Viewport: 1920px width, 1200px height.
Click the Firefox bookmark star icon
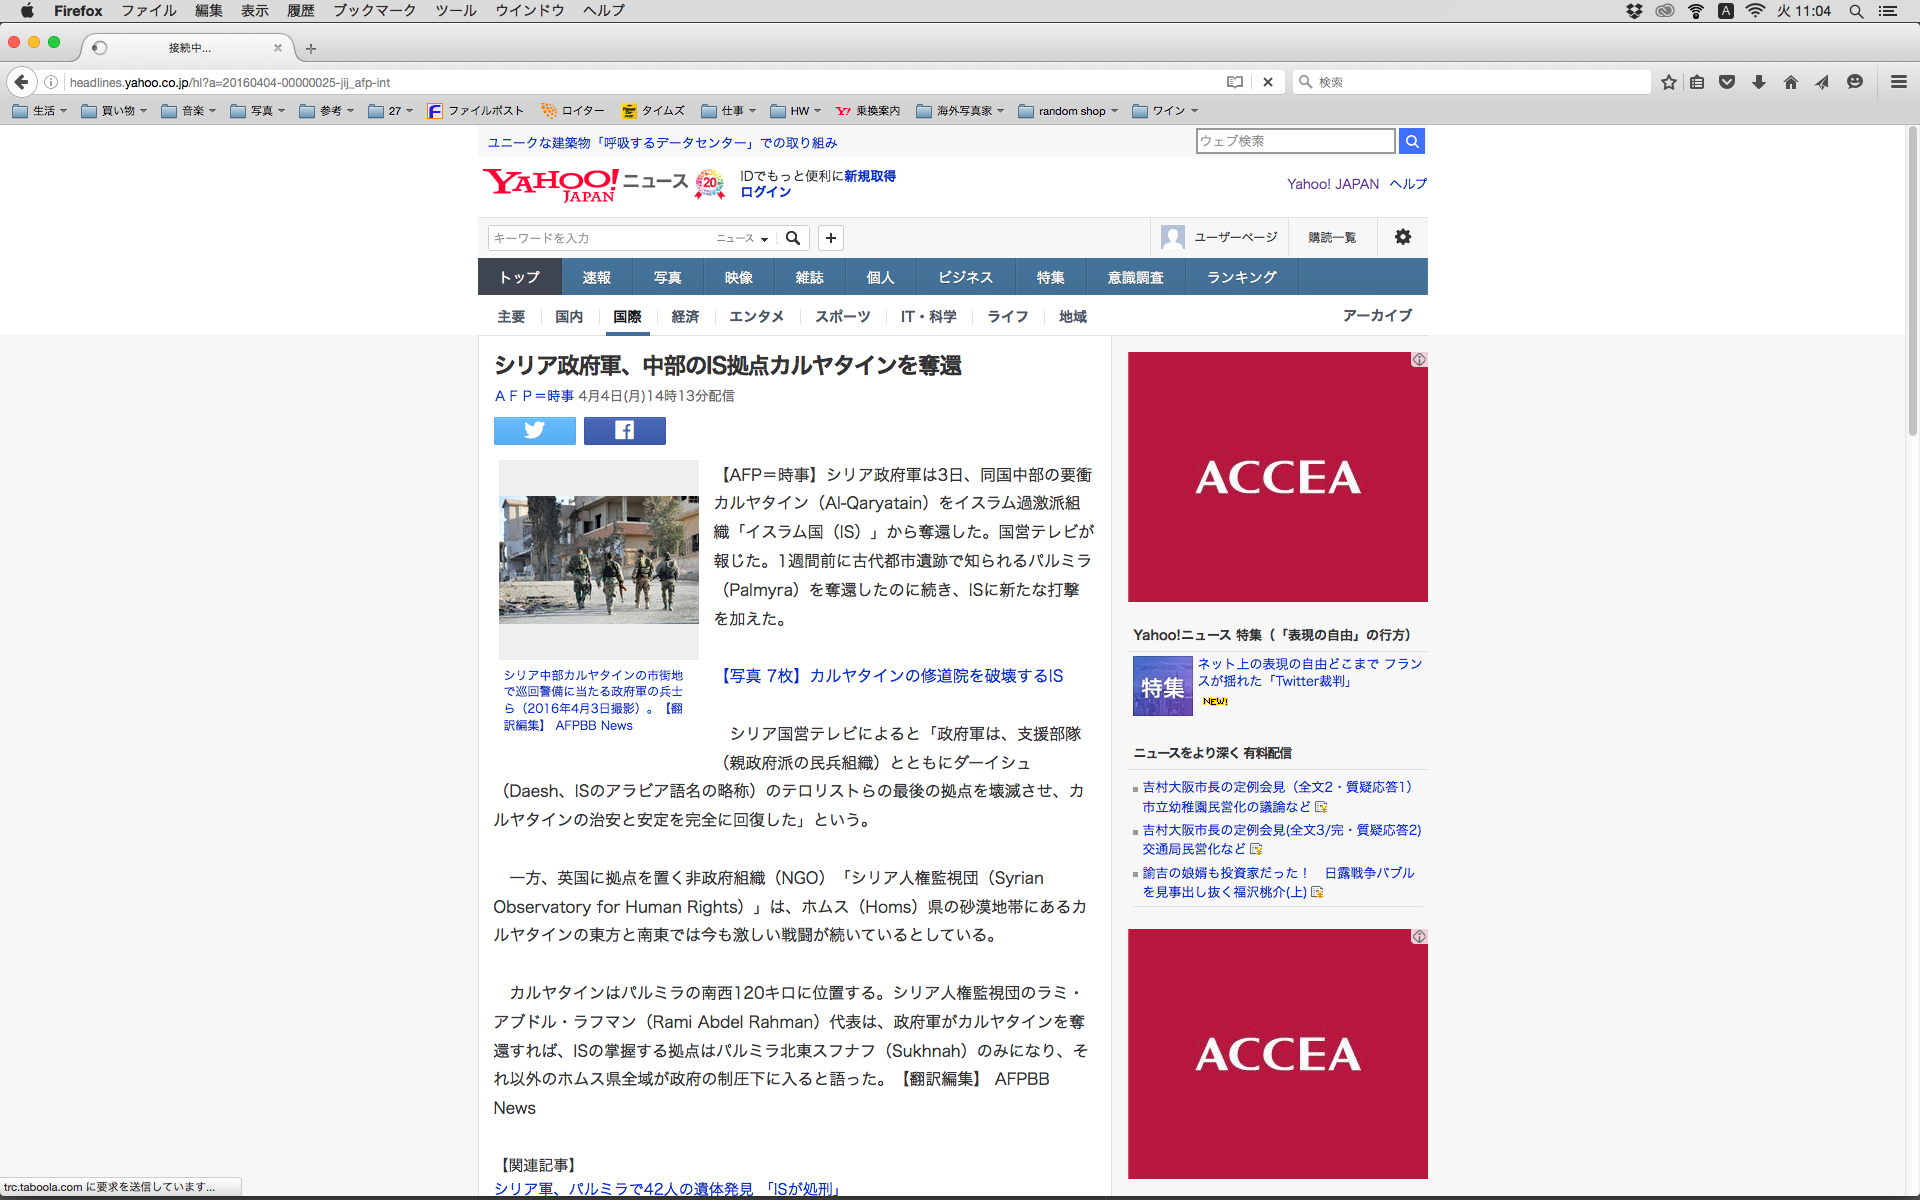[x=1668, y=82]
